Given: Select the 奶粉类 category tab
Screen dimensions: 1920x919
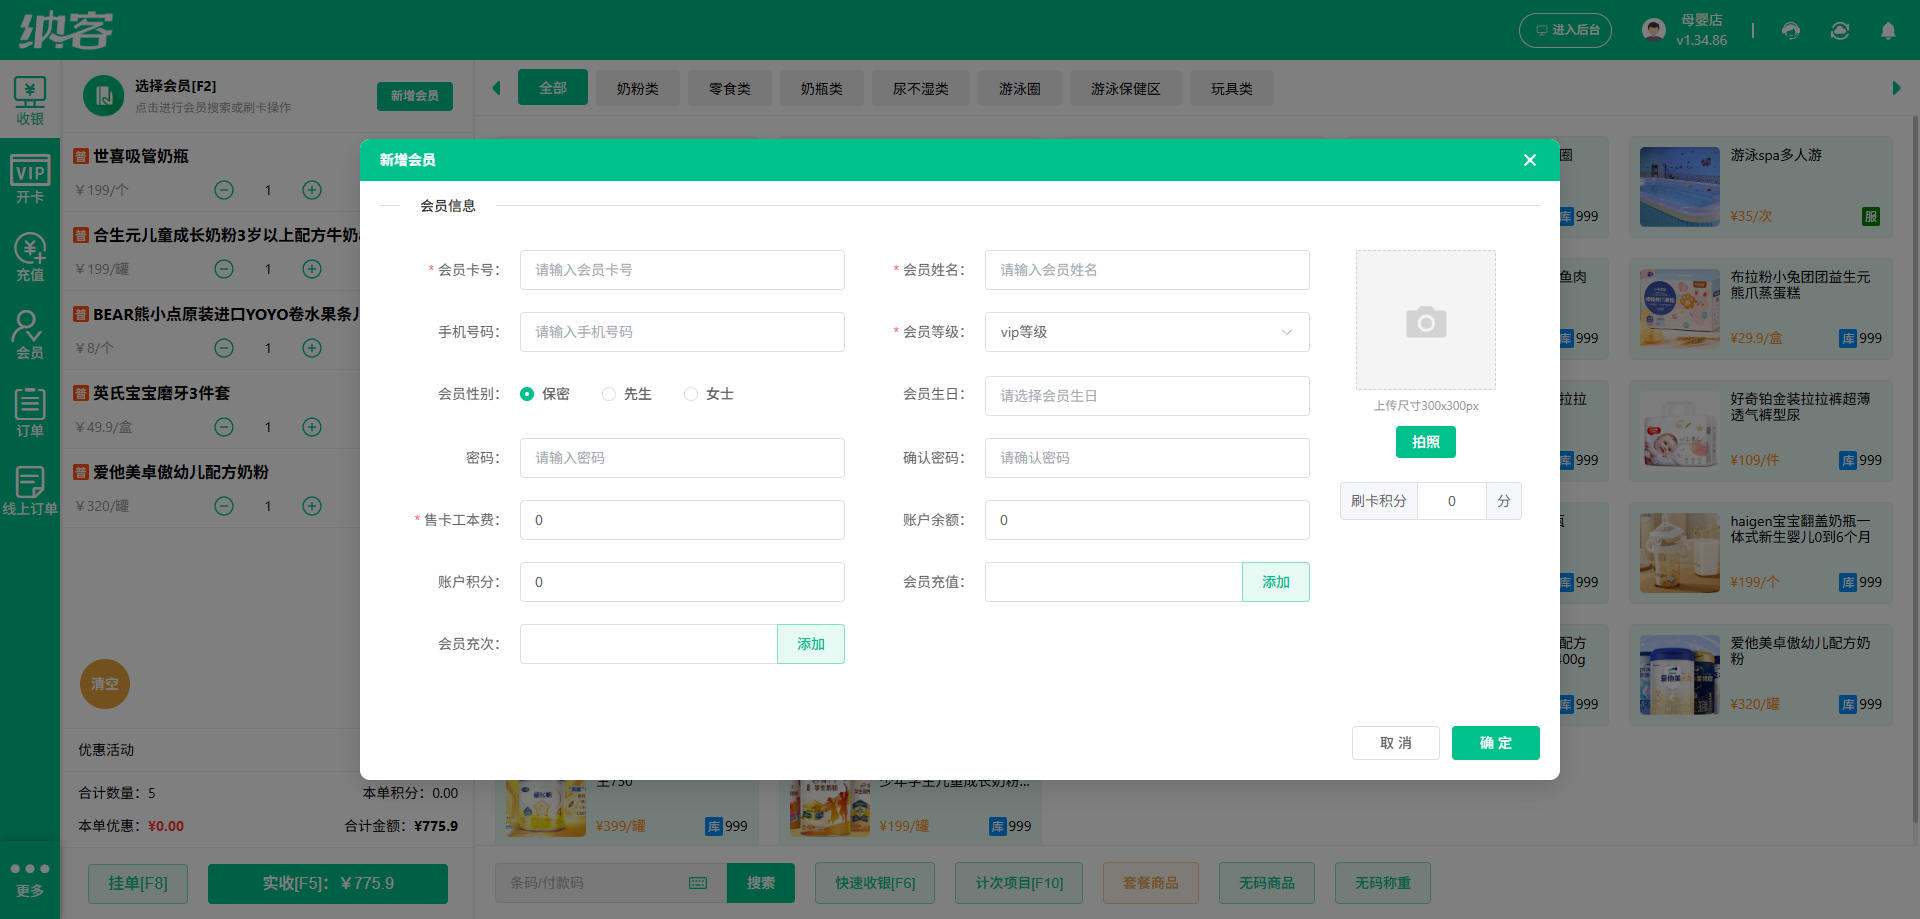Looking at the screenshot, I should pyautogui.click(x=638, y=88).
